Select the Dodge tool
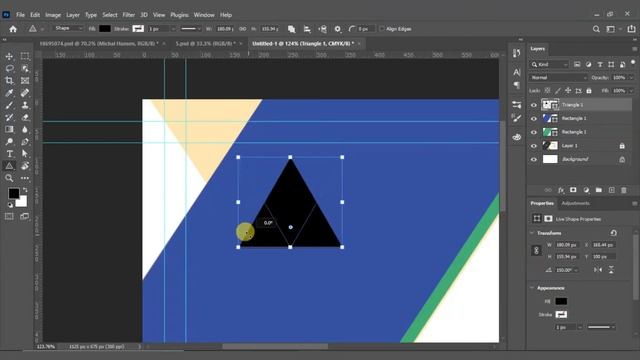This screenshot has height=360, width=640. (9, 142)
